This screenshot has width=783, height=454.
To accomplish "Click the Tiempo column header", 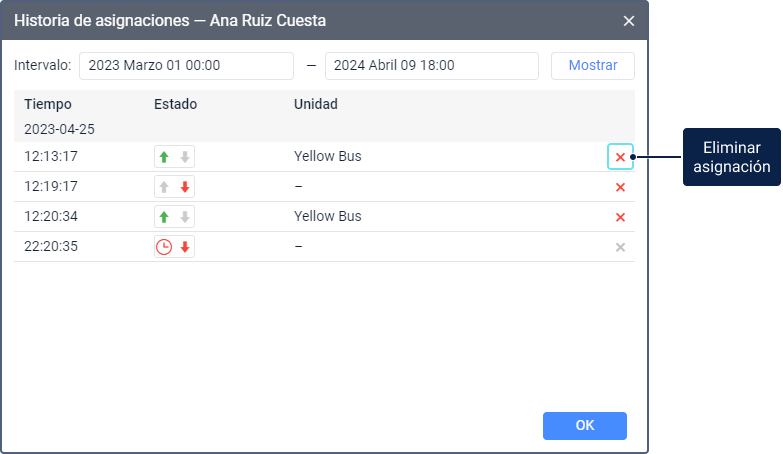I will [48, 104].
